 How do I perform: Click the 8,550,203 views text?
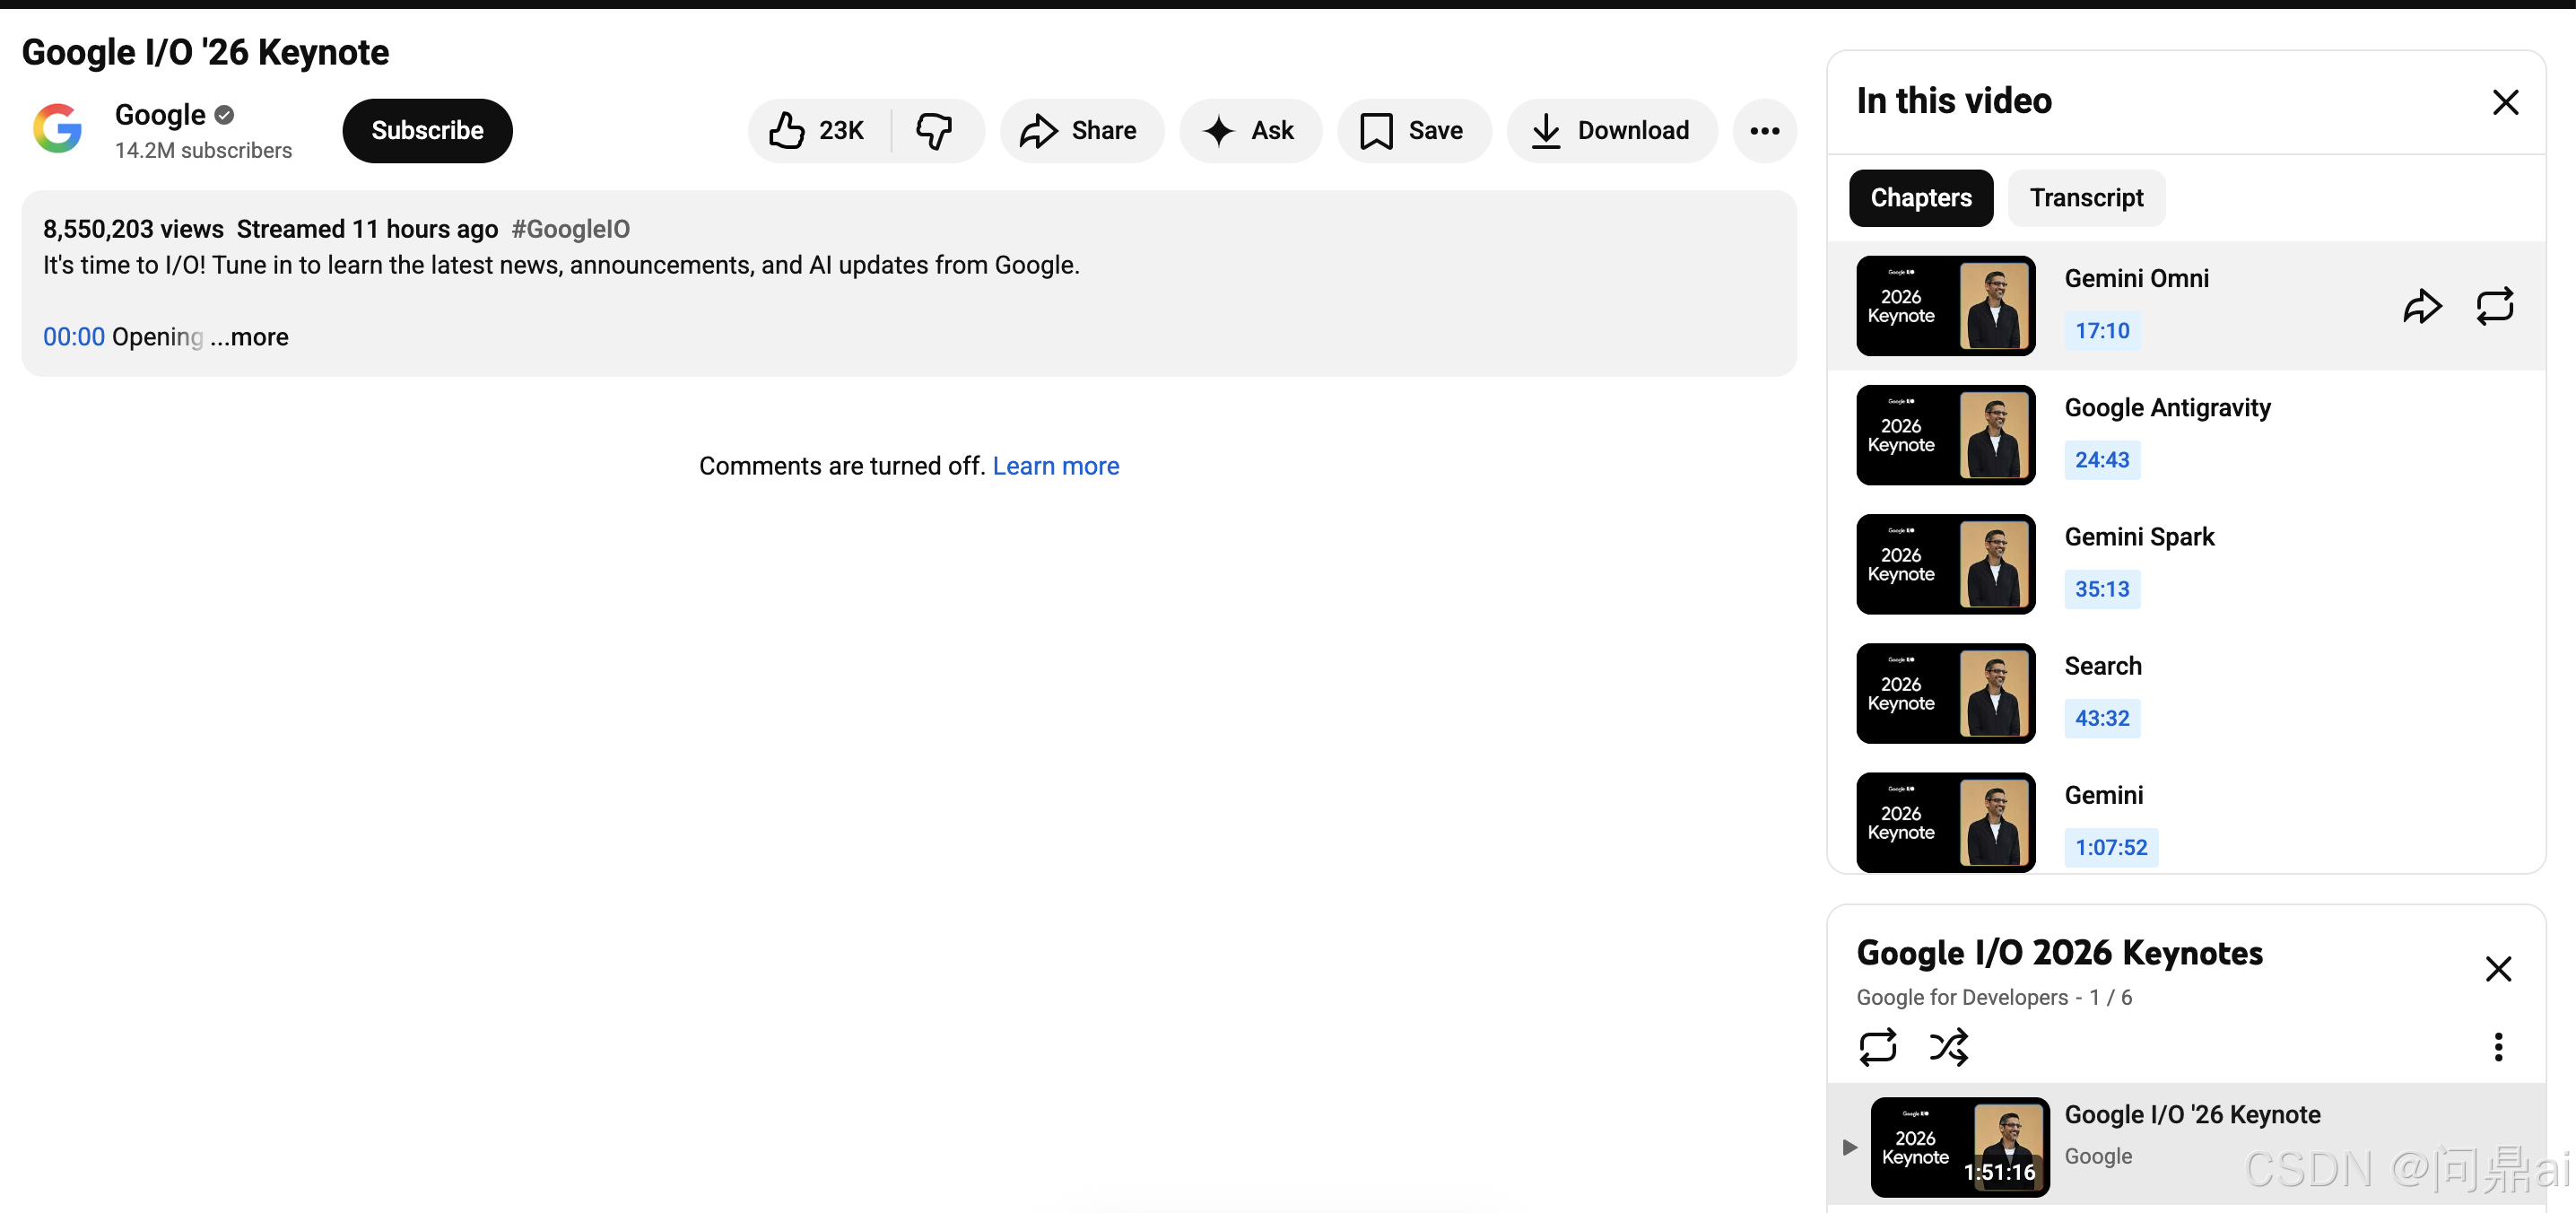[133, 229]
